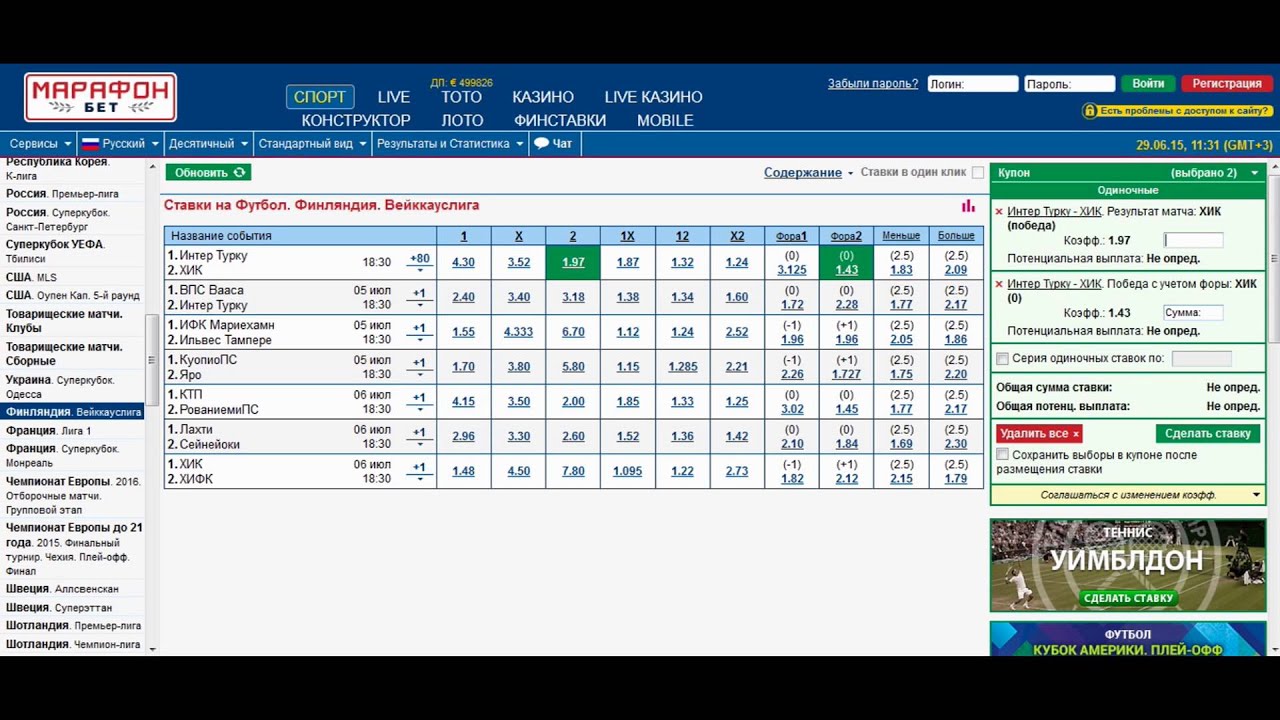Screen dimensions: 1280x720
Task: Click Сделать ставку button
Action: pyautogui.click(x=1208, y=433)
